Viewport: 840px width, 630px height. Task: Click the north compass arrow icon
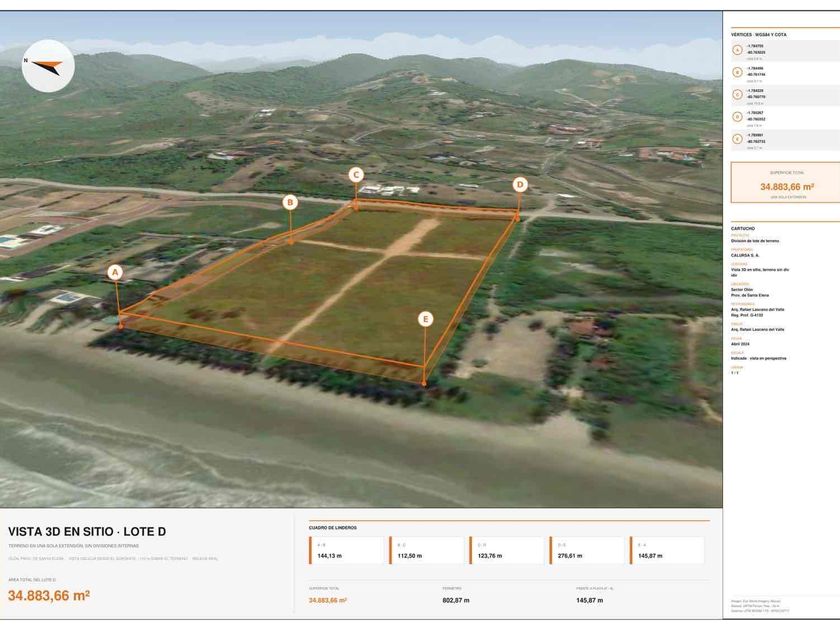48,66
